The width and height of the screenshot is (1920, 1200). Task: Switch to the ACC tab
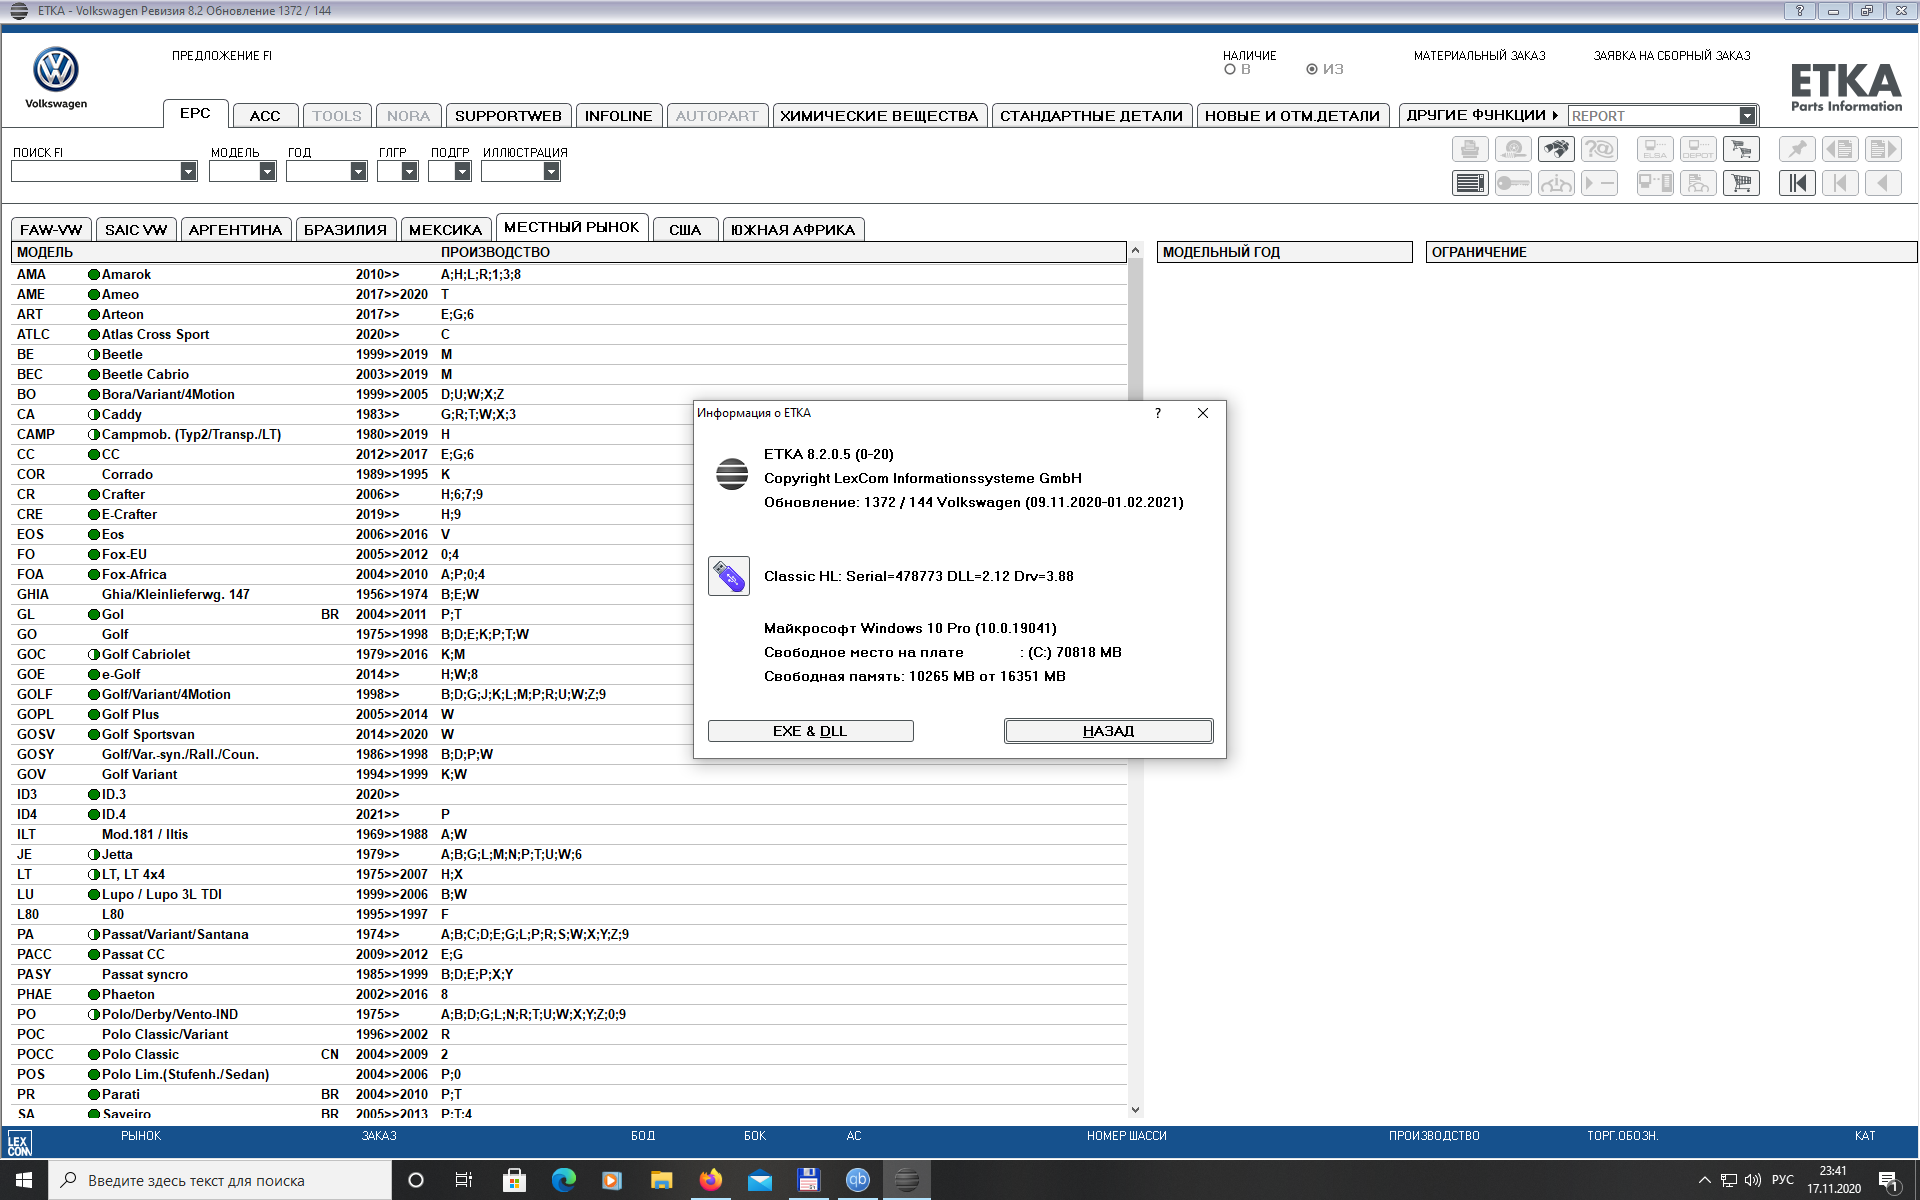[265, 116]
